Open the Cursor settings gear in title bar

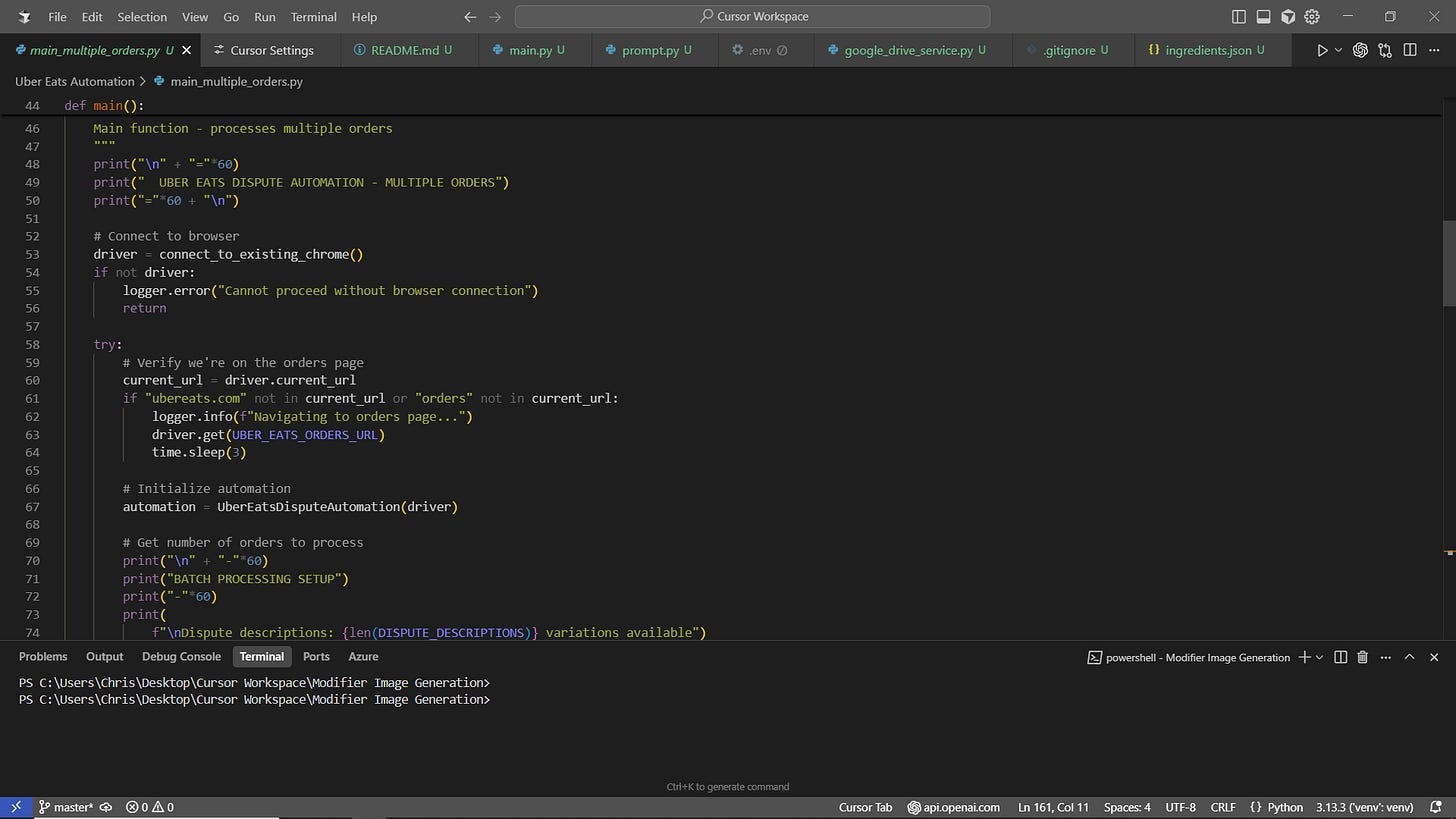click(1312, 17)
